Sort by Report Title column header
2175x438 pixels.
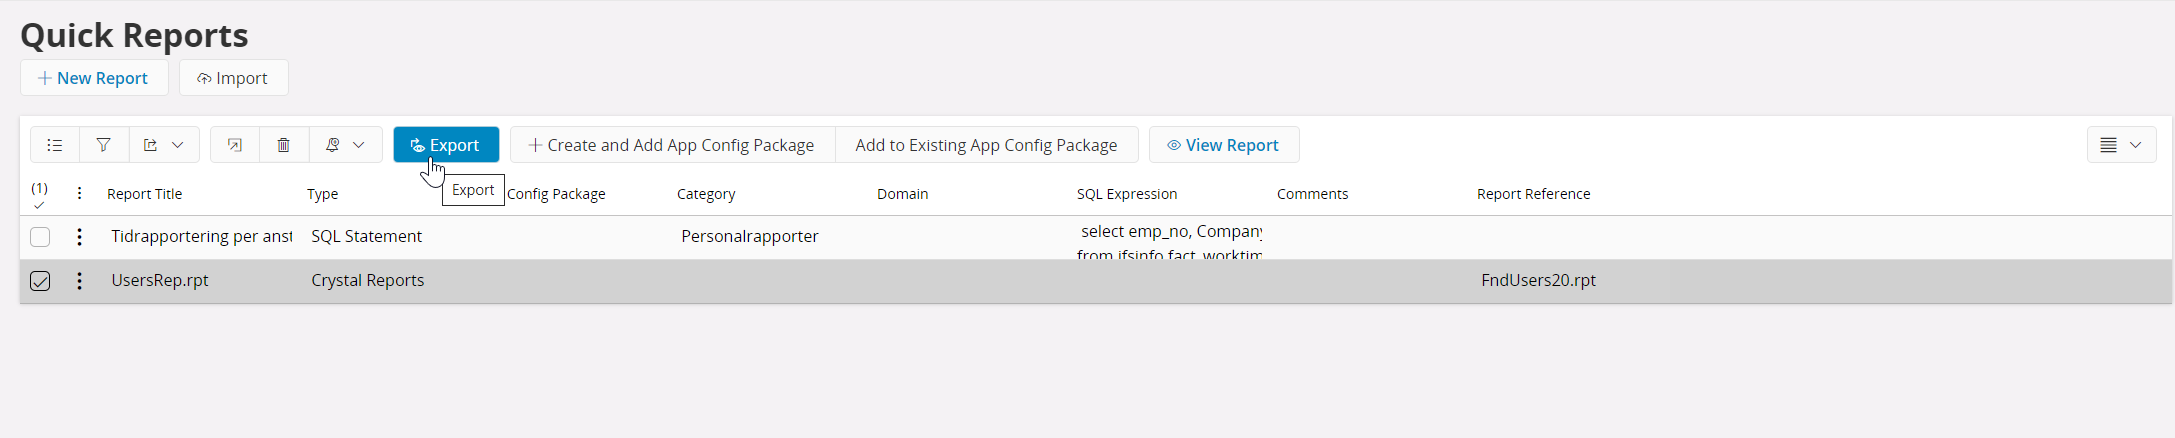point(144,194)
